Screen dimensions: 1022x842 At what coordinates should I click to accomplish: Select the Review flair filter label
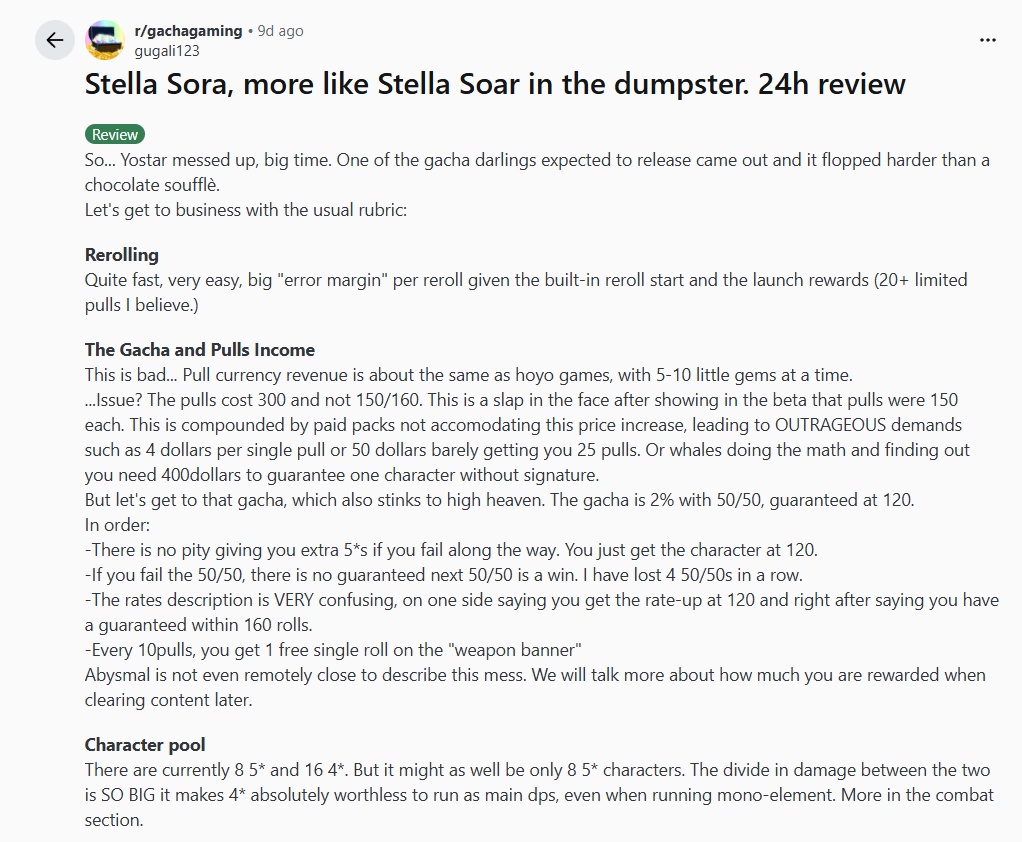coord(114,134)
